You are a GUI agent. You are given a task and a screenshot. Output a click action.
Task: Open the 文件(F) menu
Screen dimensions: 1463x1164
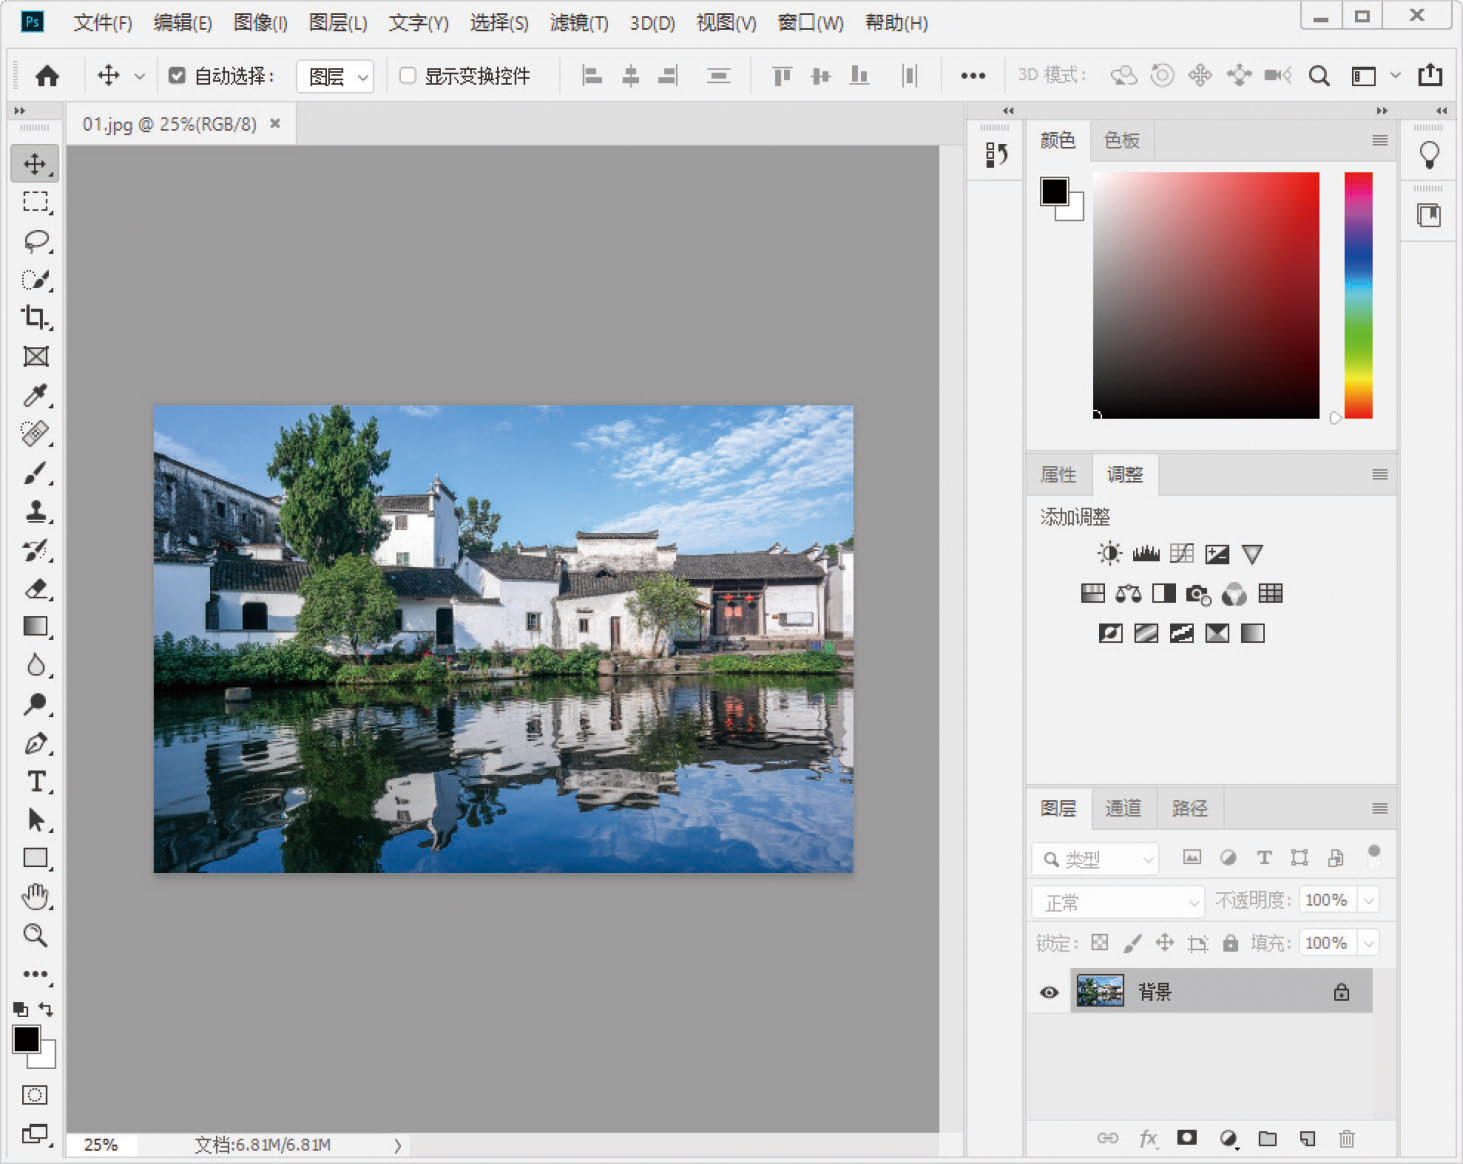(103, 22)
